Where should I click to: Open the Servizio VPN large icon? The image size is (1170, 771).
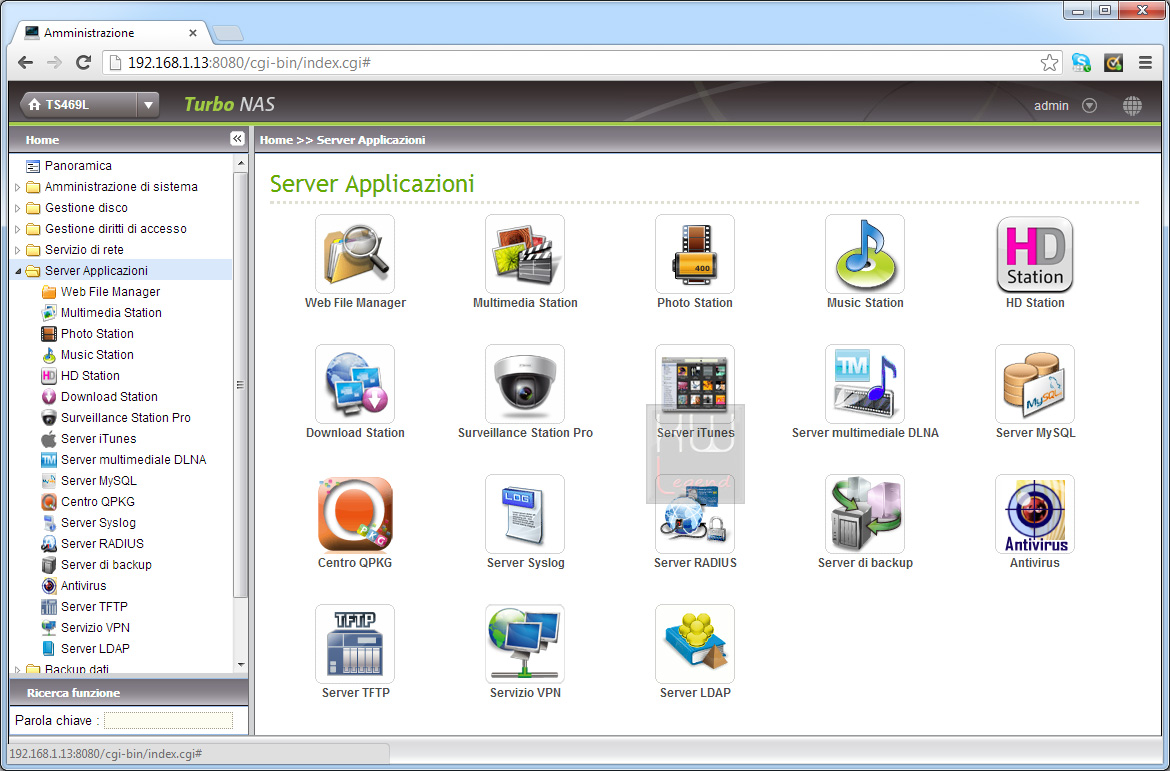click(525, 643)
